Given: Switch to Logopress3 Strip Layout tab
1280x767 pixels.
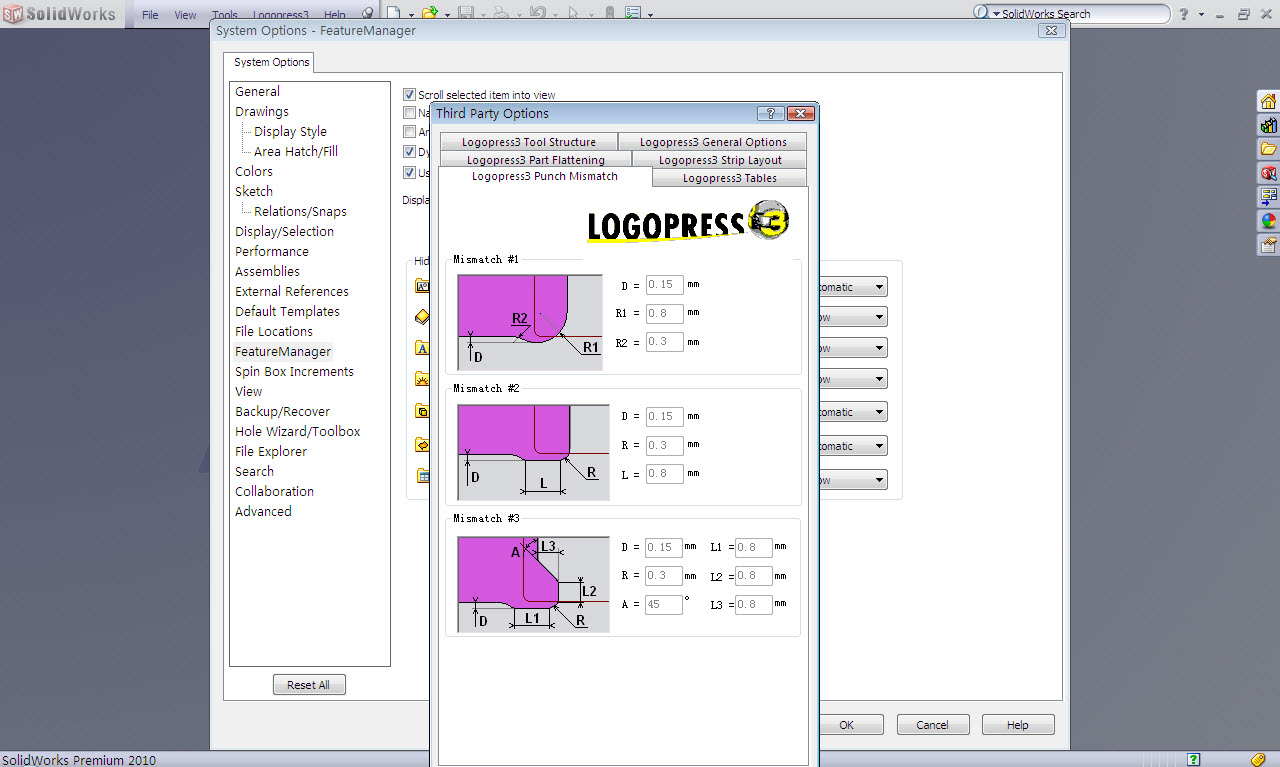Looking at the screenshot, I should pos(720,160).
